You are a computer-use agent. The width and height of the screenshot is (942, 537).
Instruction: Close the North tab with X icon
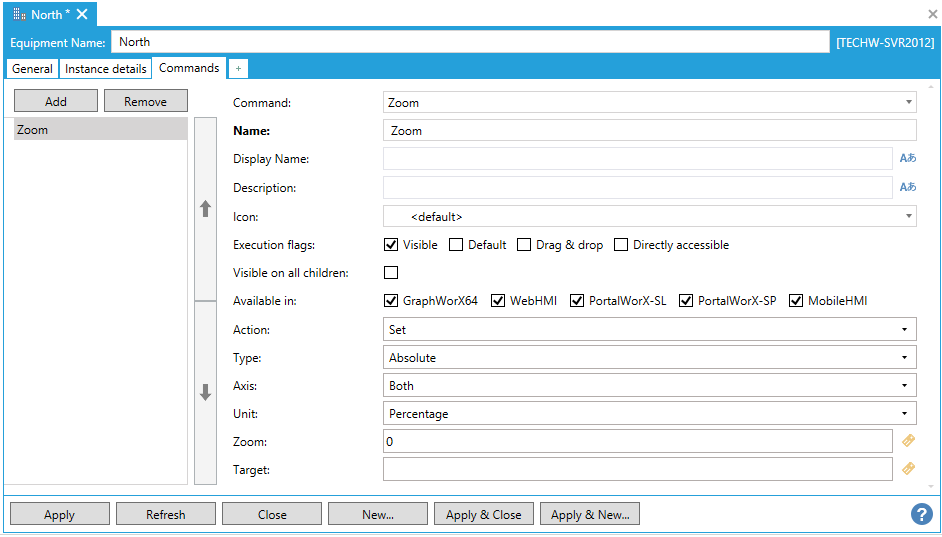click(x=82, y=14)
